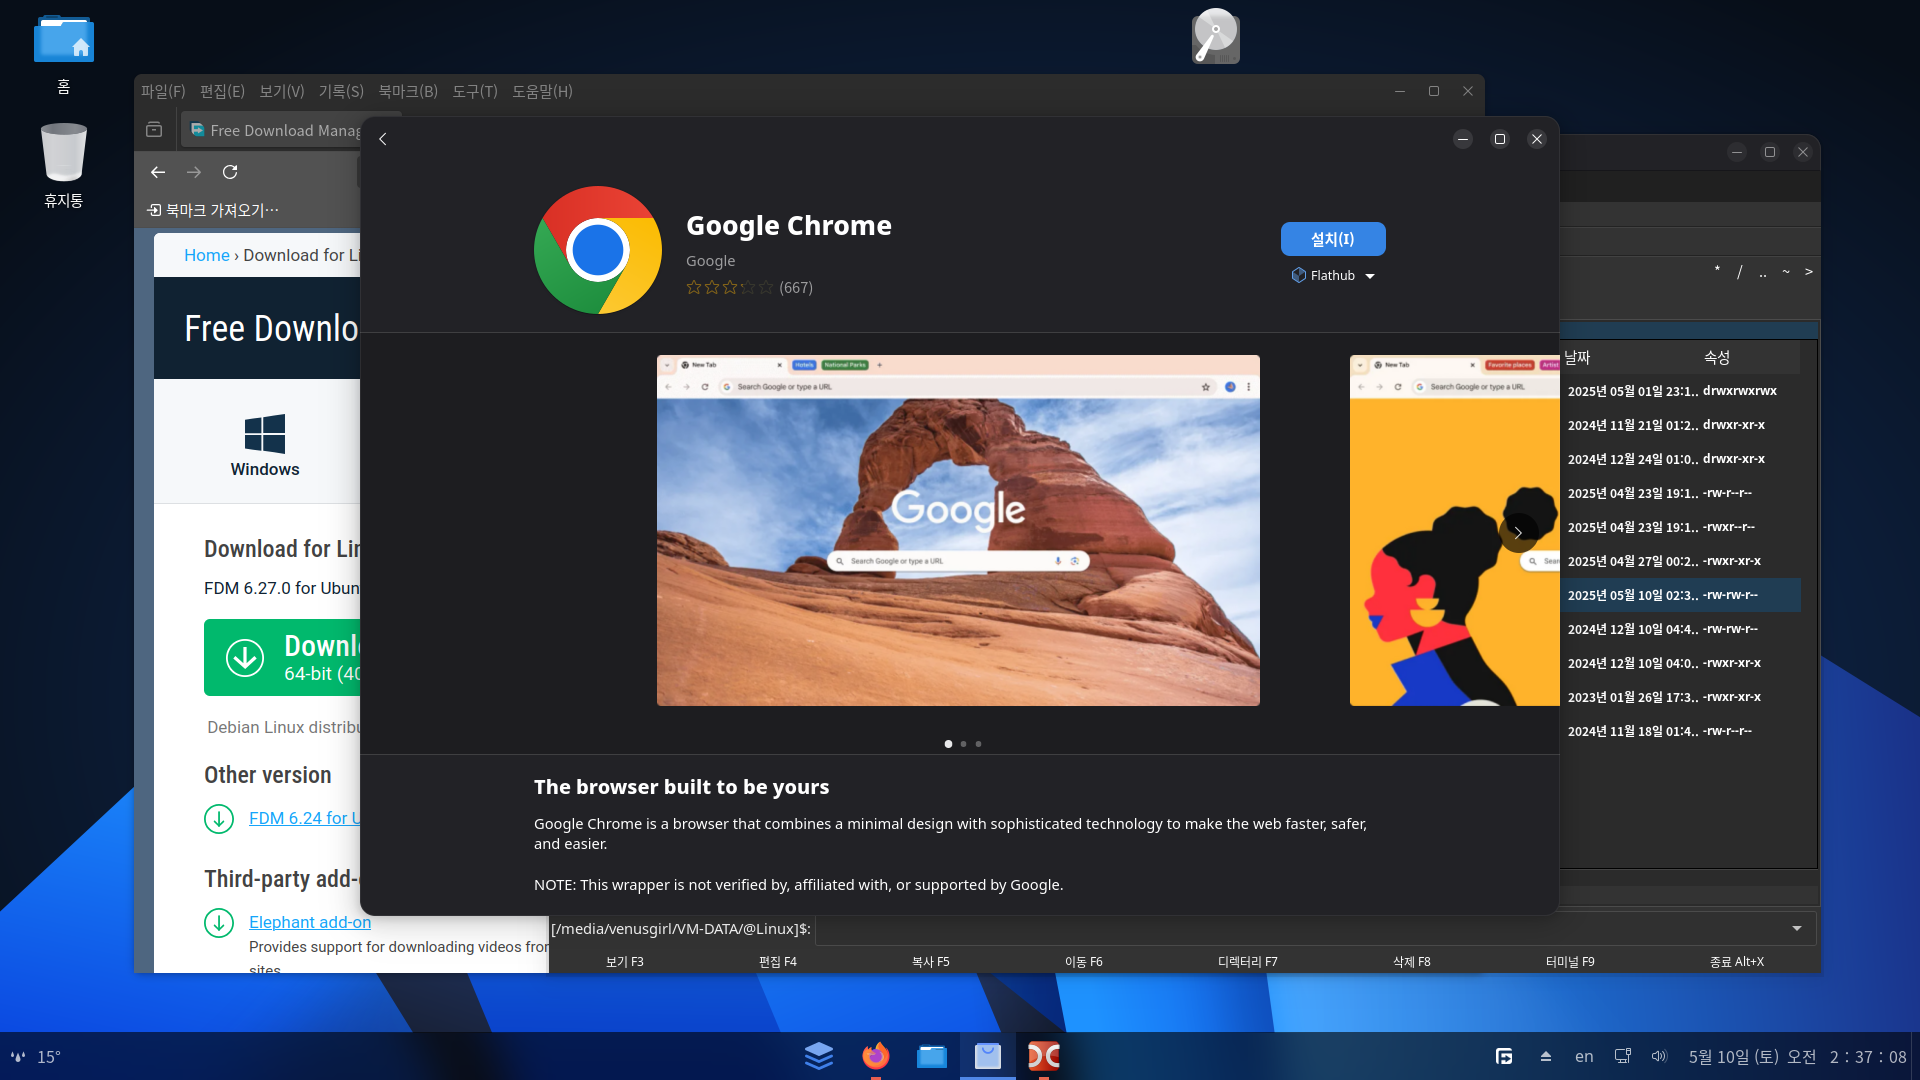This screenshot has width=1920, height=1080.
Task: Expand the Flathub source dropdown
Action: tap(1333, 276)
